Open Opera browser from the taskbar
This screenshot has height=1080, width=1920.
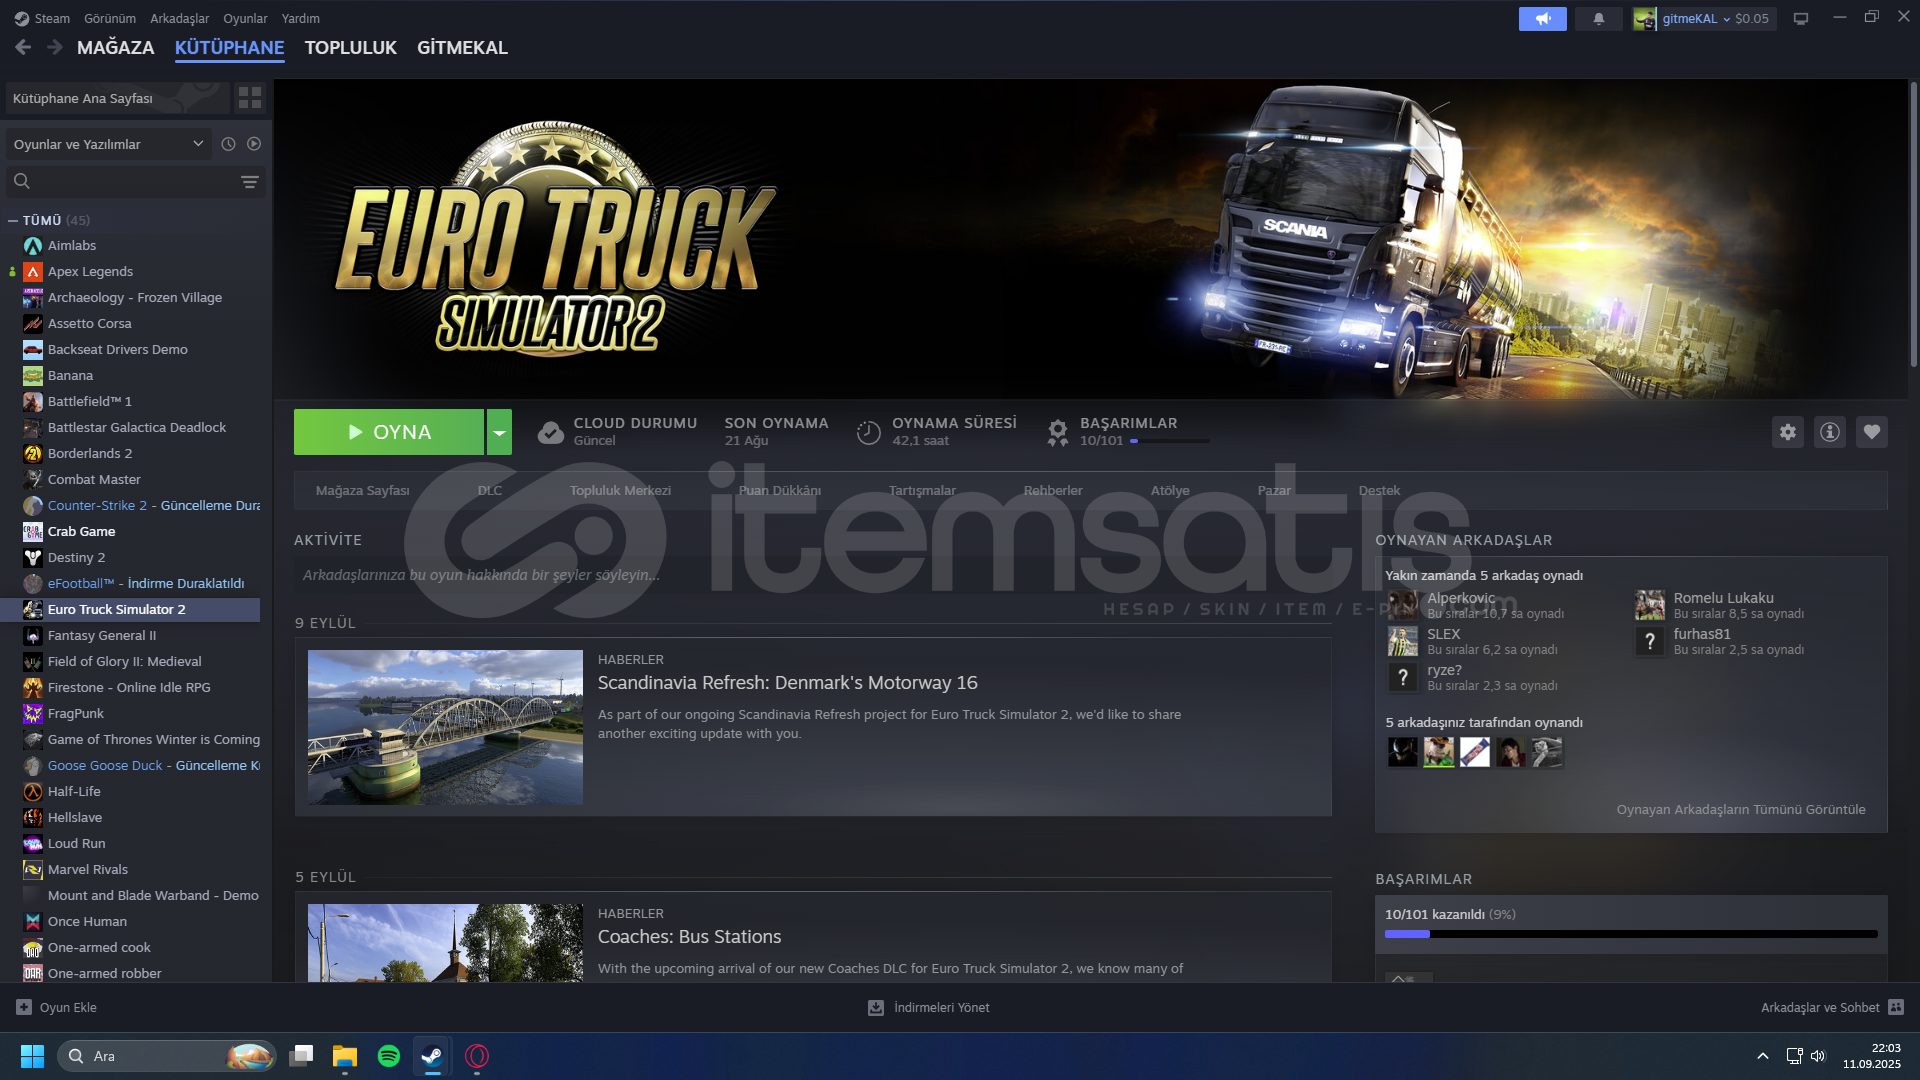click(477, 1056)
